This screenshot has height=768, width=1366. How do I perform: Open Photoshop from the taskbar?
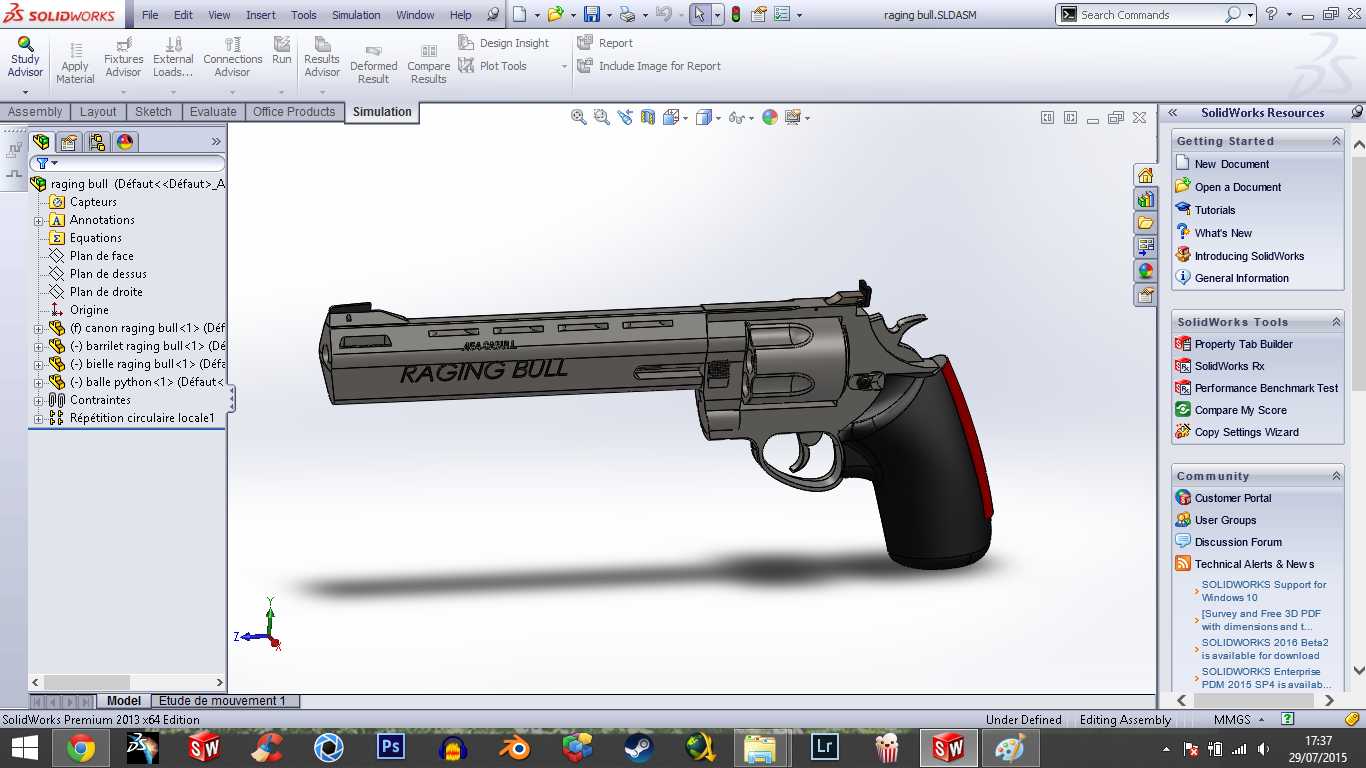pyautogui.click(x=391, y=747)
